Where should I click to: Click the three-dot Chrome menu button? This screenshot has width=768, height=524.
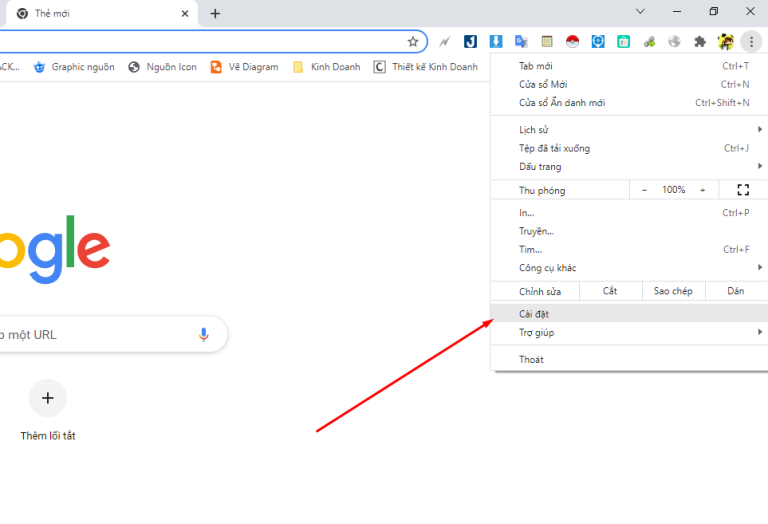click(x=751, y=42)
